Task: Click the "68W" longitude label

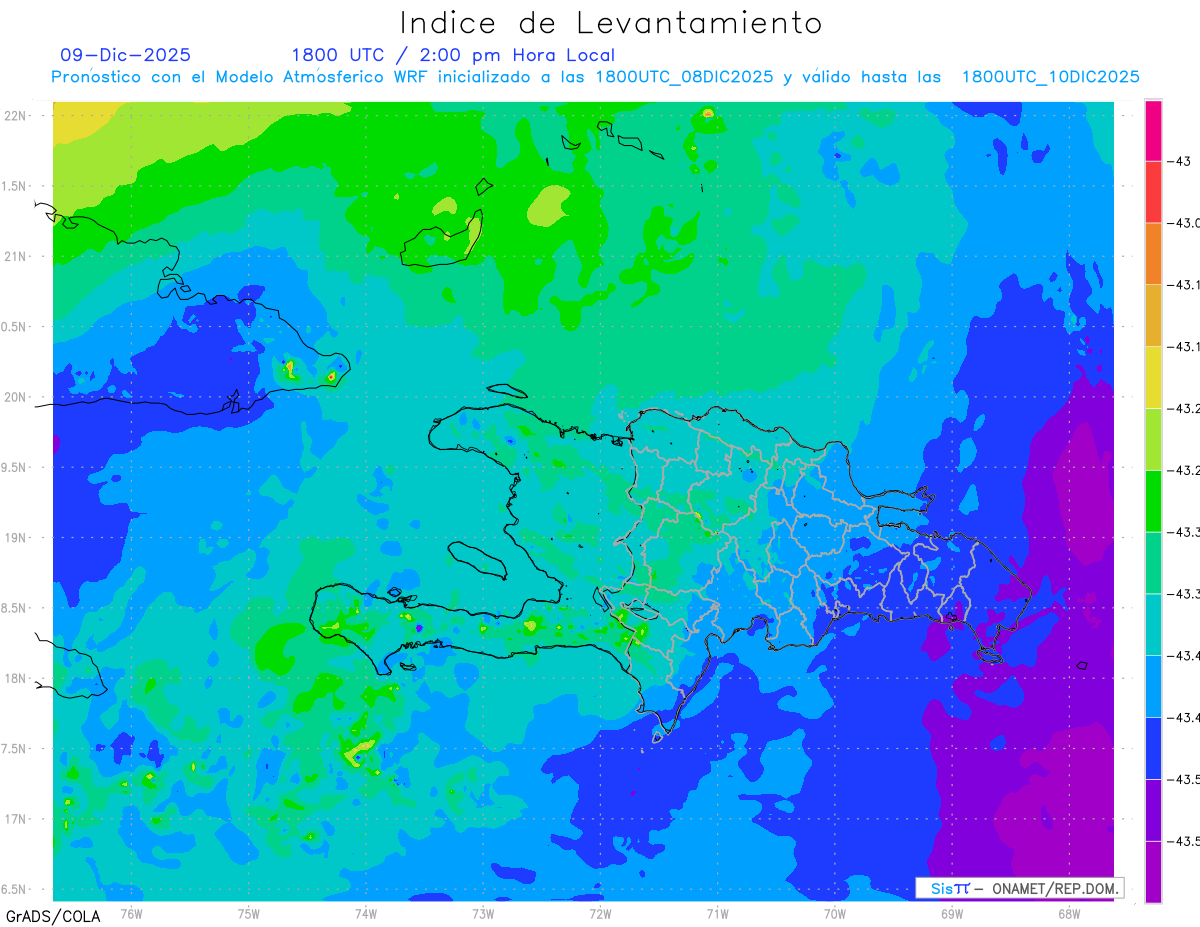Action: (1068, 913)
